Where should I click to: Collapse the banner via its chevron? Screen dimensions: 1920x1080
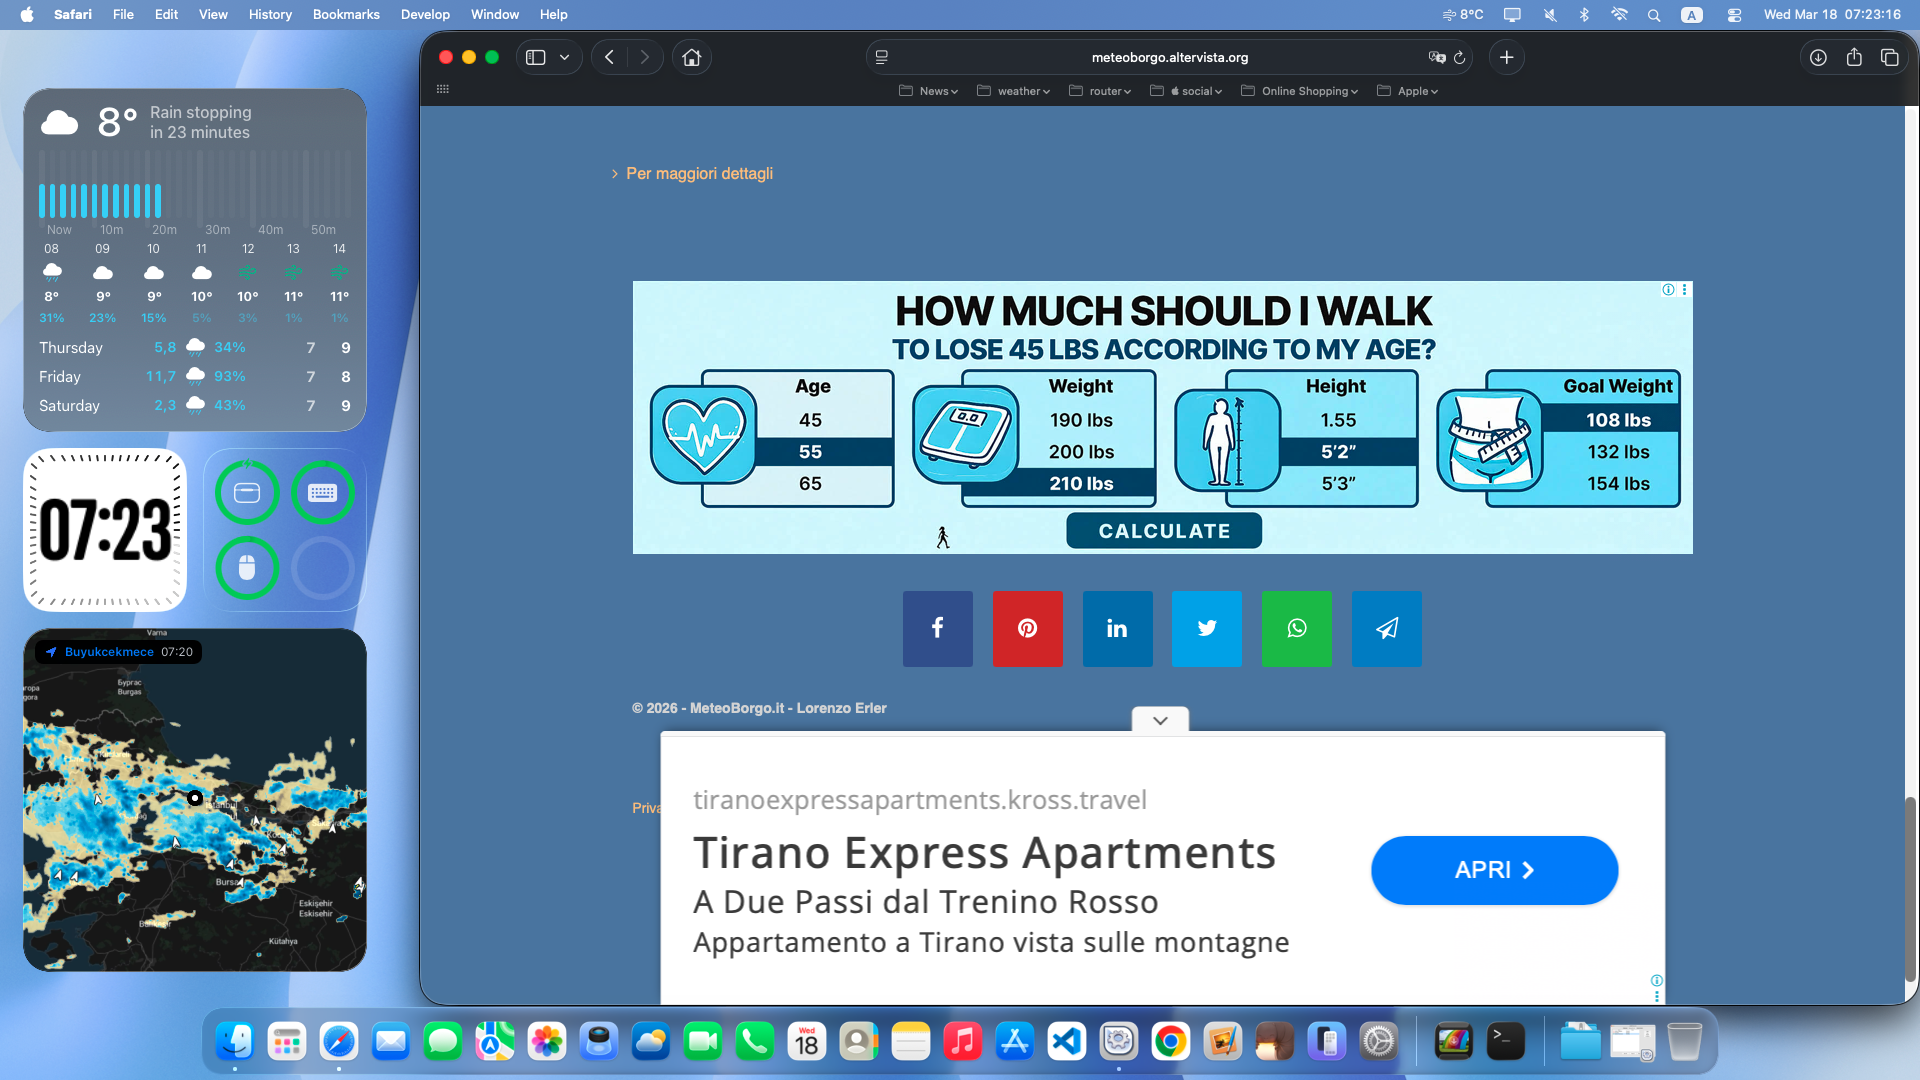[x=1159, y=719]
